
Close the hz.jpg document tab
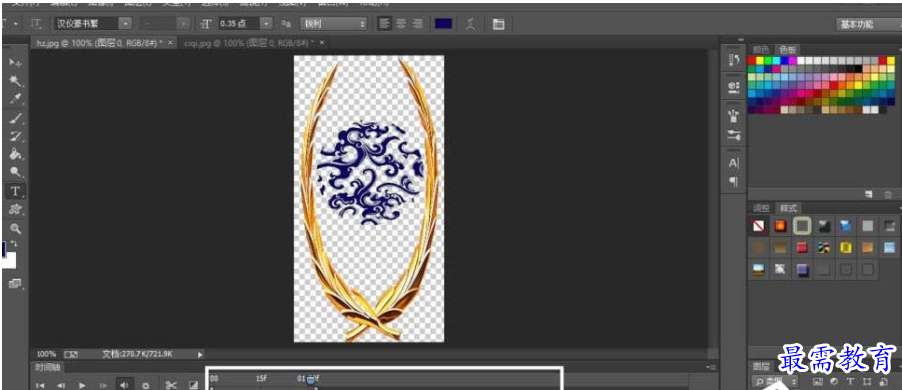point(170,43)
